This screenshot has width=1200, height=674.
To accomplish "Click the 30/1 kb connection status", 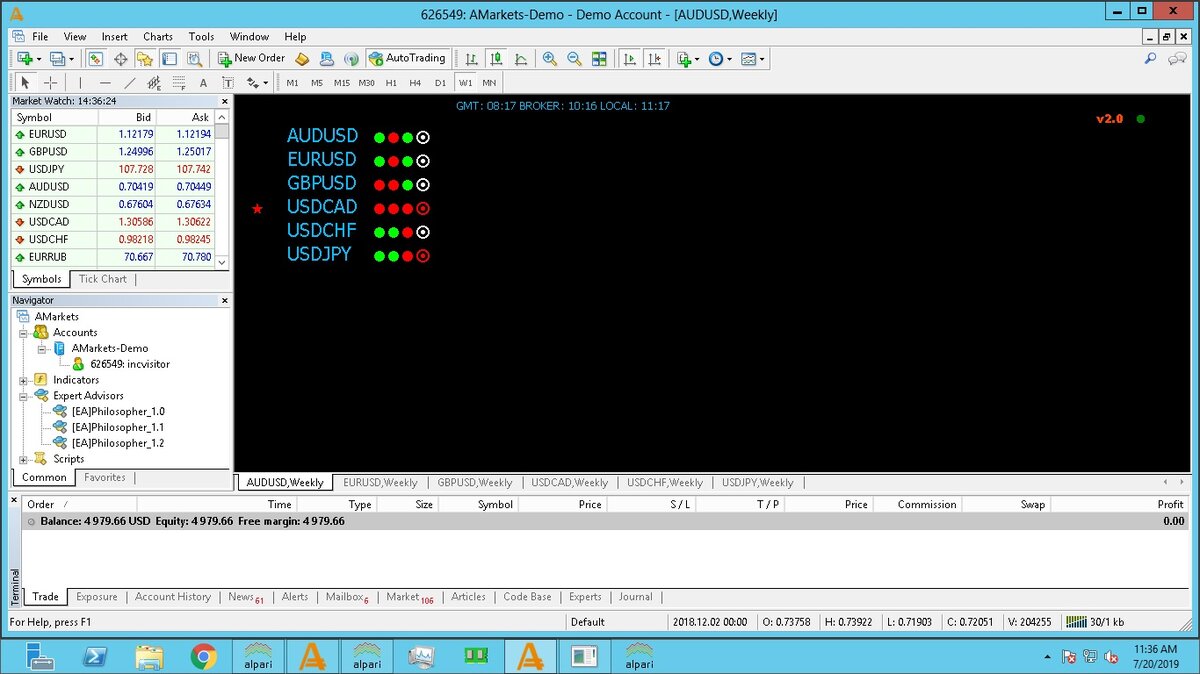I will pos(1096,622).
